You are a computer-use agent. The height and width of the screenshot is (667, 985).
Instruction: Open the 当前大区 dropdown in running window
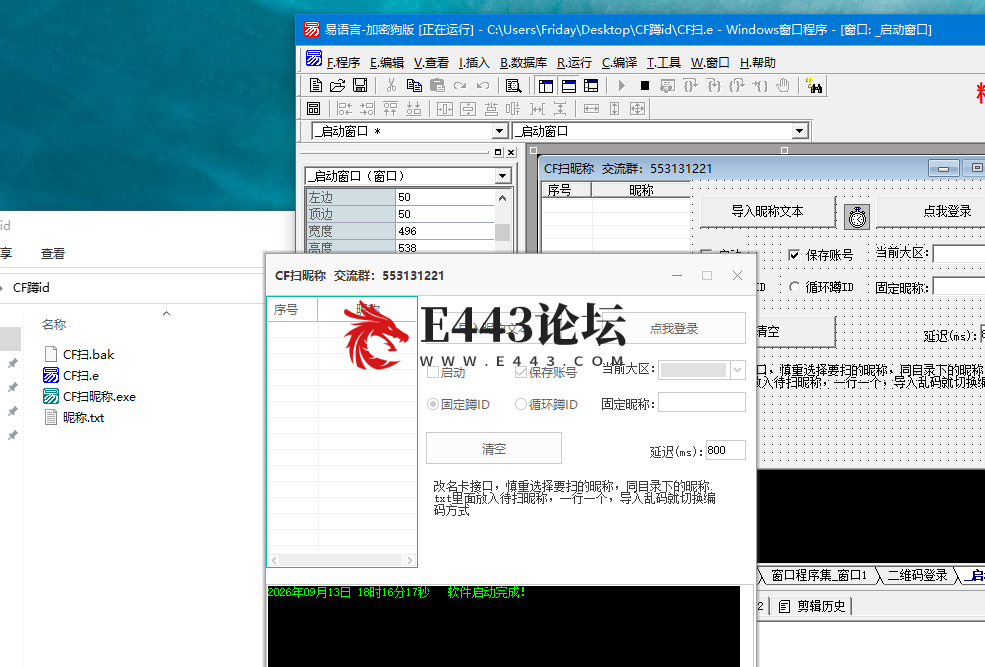[x=737, y=370]
